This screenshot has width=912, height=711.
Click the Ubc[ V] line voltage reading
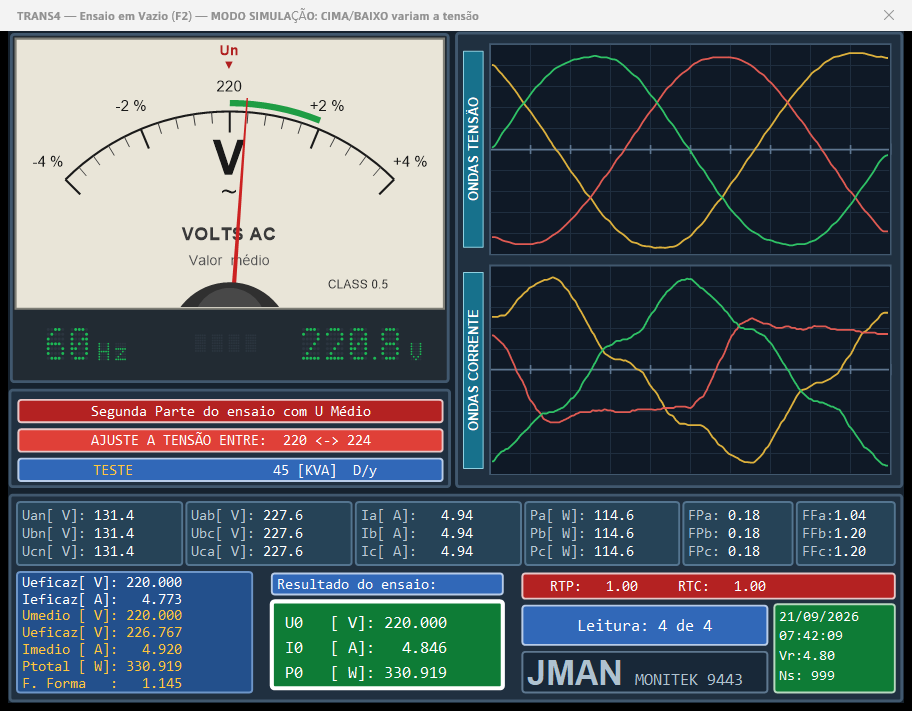tap(247, 534)
